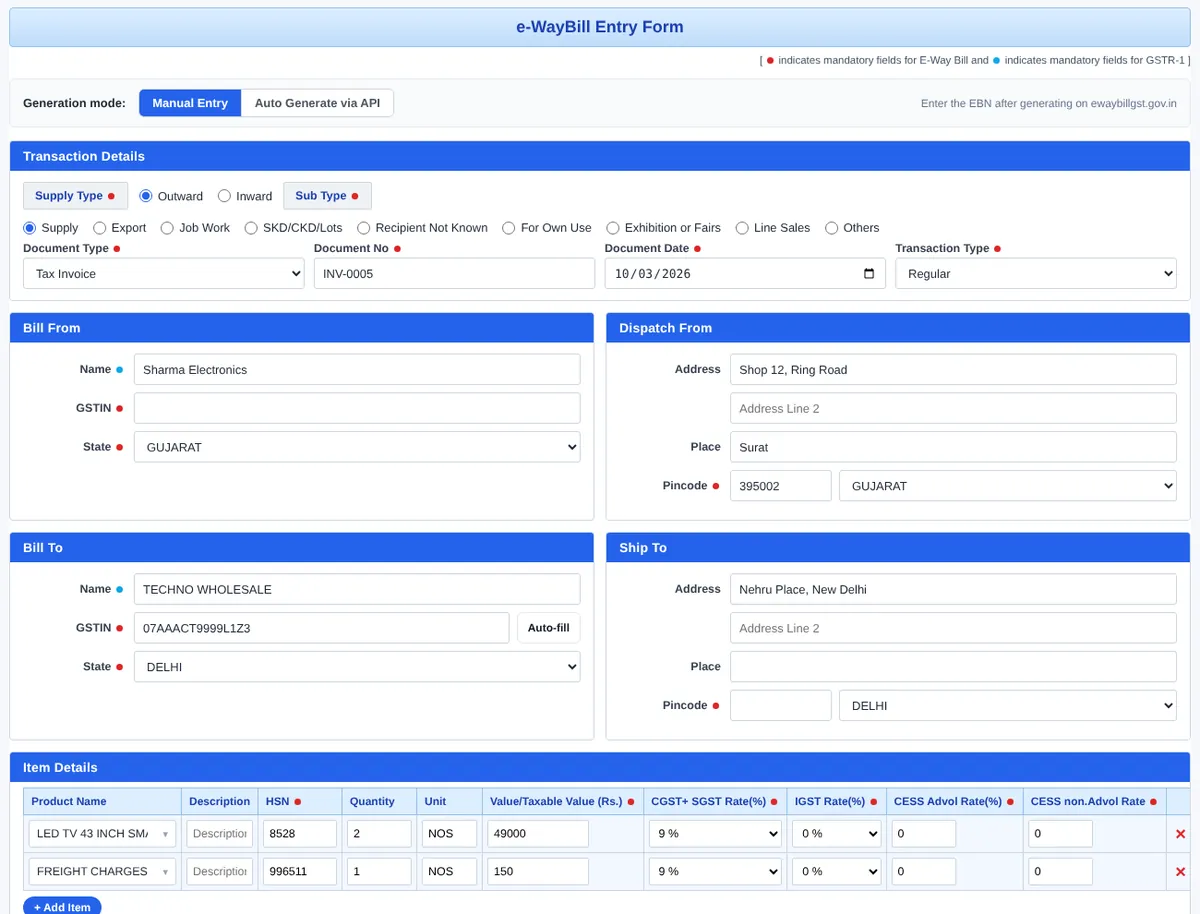Open the Transaction Type dropdown
1200x914 pixels.
(1035, 274)
